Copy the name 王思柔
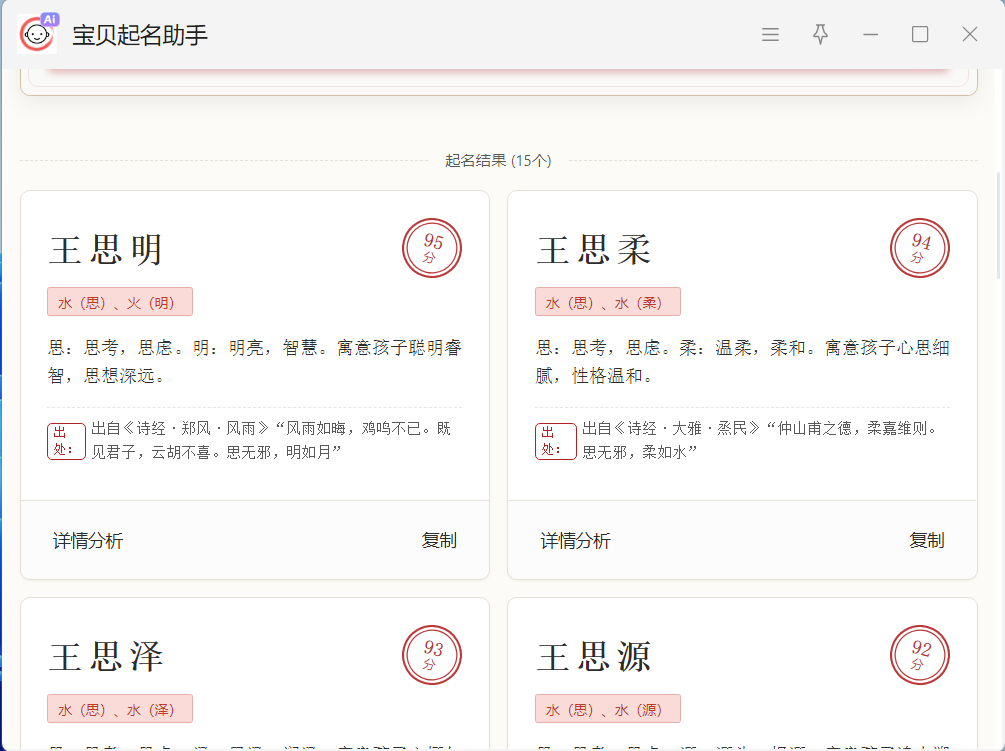The height and width of the screenshot is (751, 1005). [926, 541]
